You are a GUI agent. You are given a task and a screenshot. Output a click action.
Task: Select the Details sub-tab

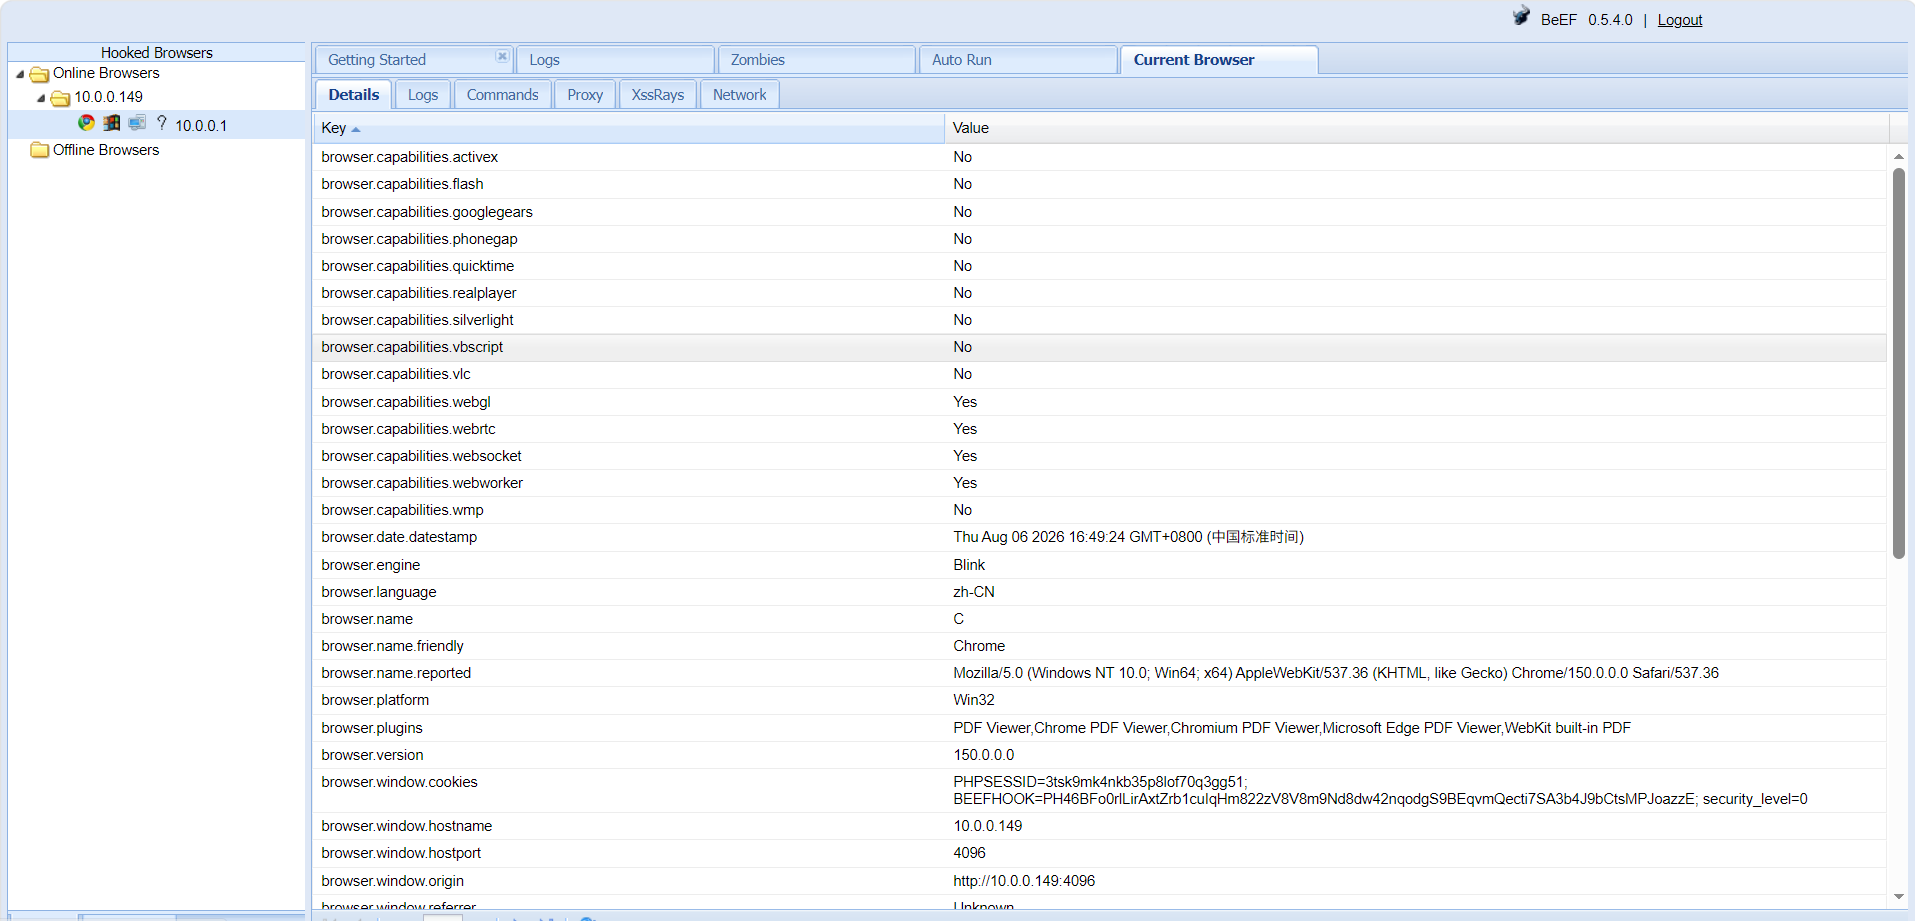(x=354, y=95)
